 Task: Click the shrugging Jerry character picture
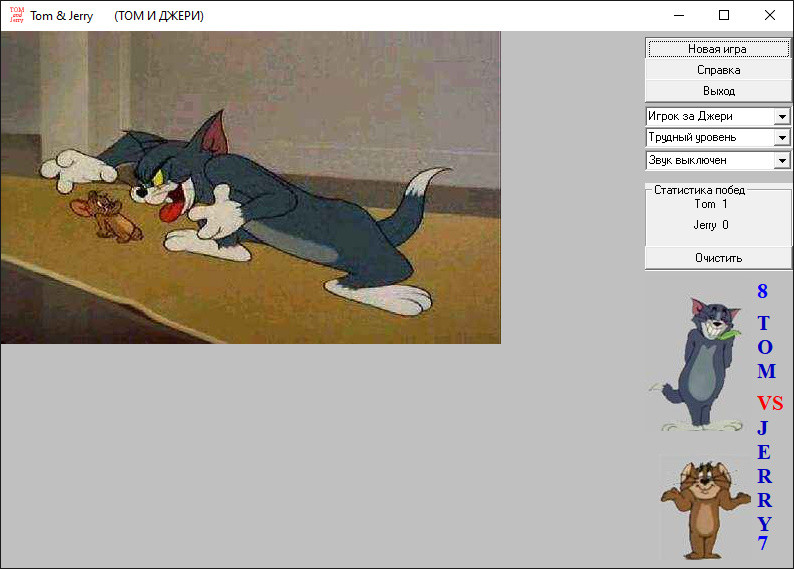point(705,508)
